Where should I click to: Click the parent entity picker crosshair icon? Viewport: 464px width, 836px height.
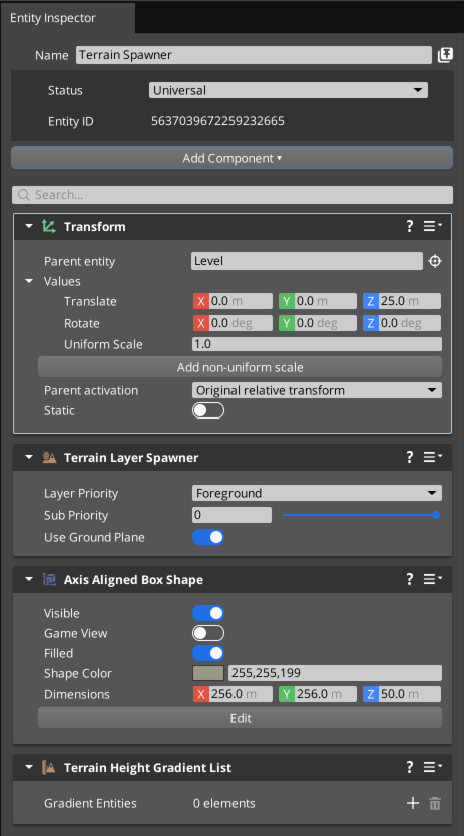(x=435, y=261)
